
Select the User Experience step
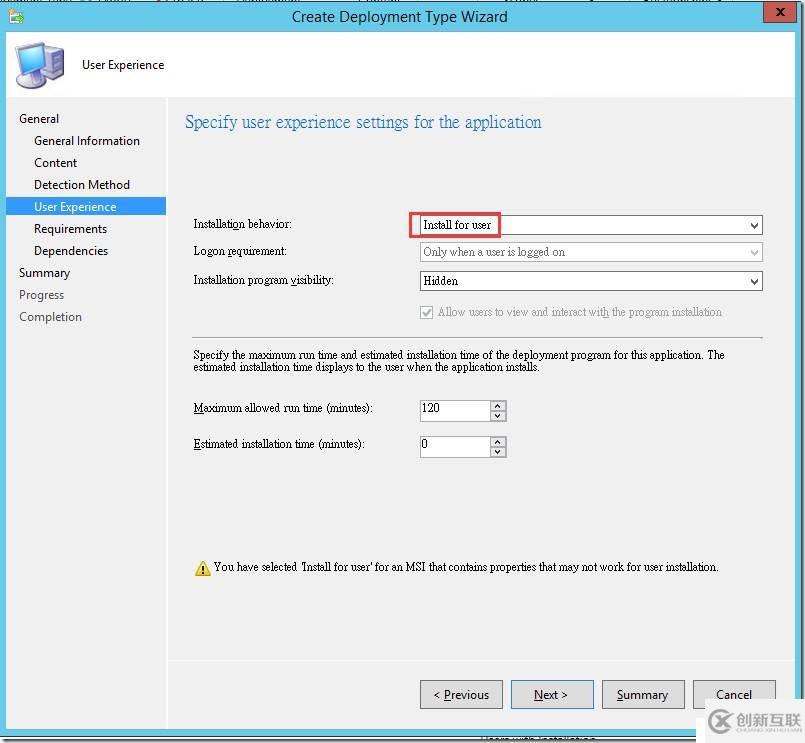(86, 206)
